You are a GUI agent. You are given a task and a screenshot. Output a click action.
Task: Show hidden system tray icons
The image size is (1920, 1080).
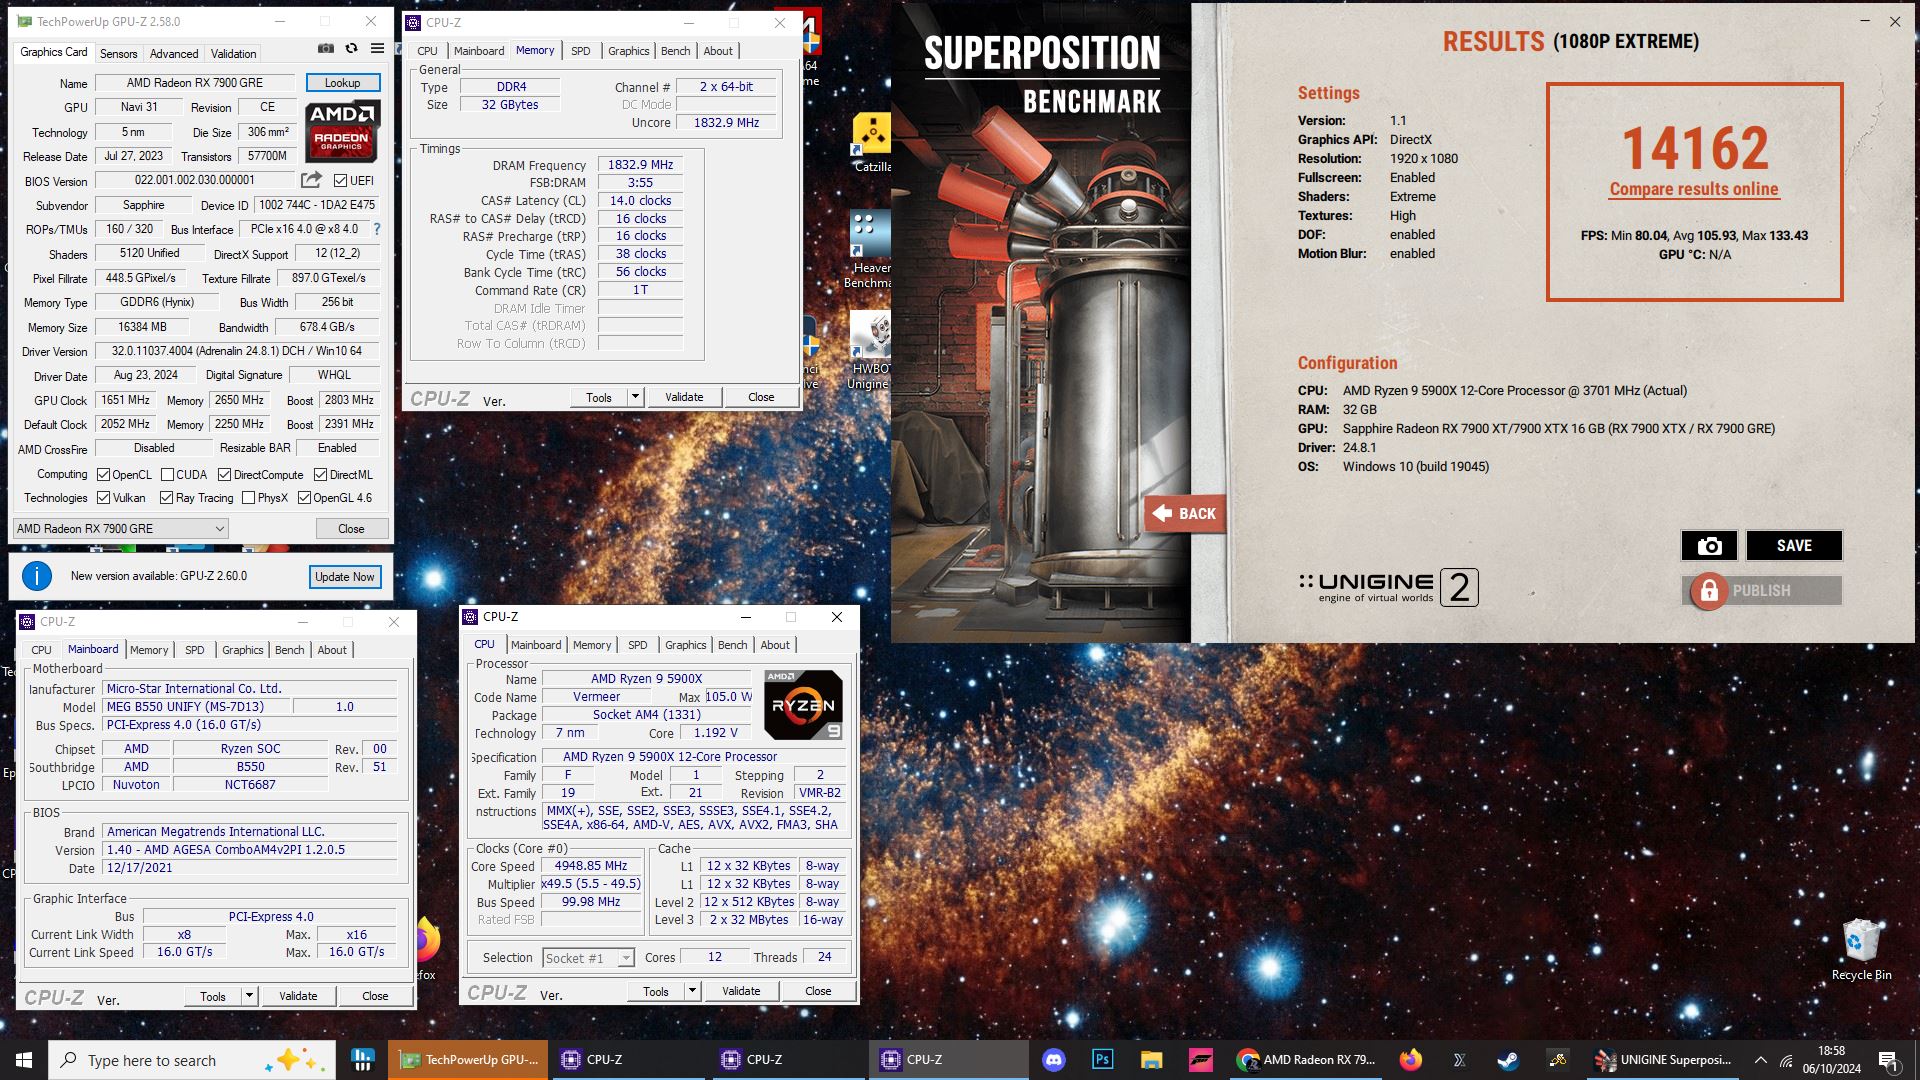tap(1760, 1060)
